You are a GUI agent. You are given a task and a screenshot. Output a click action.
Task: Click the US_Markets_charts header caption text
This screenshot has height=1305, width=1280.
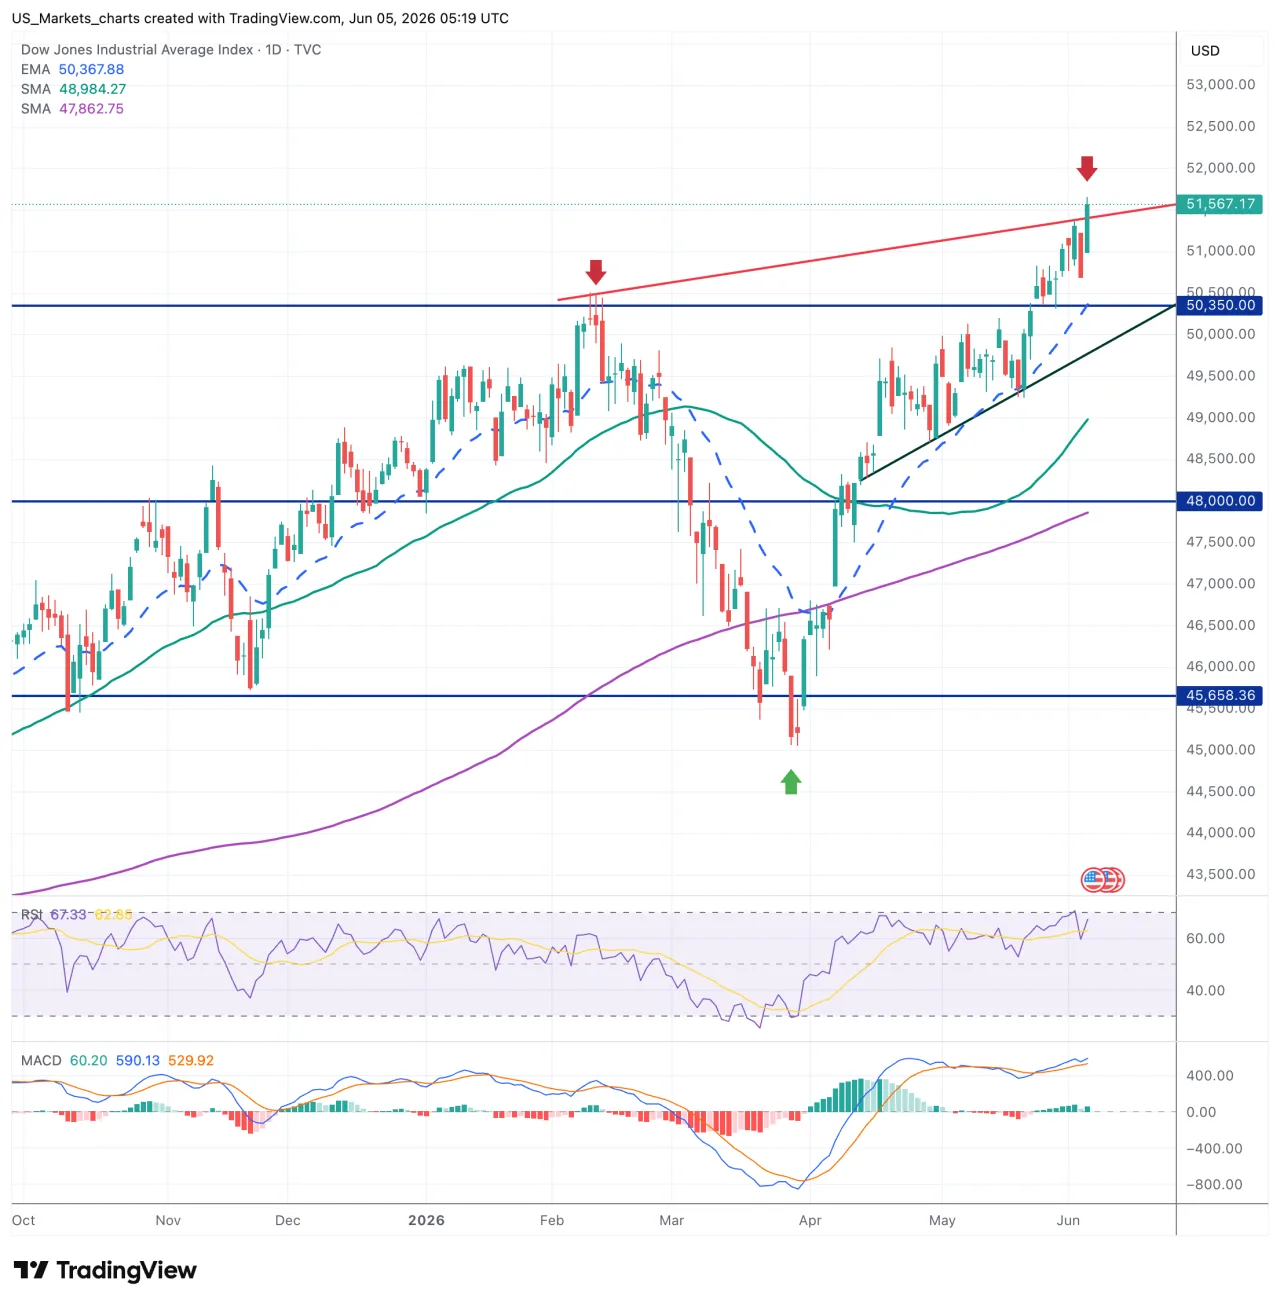coord(260,19)
